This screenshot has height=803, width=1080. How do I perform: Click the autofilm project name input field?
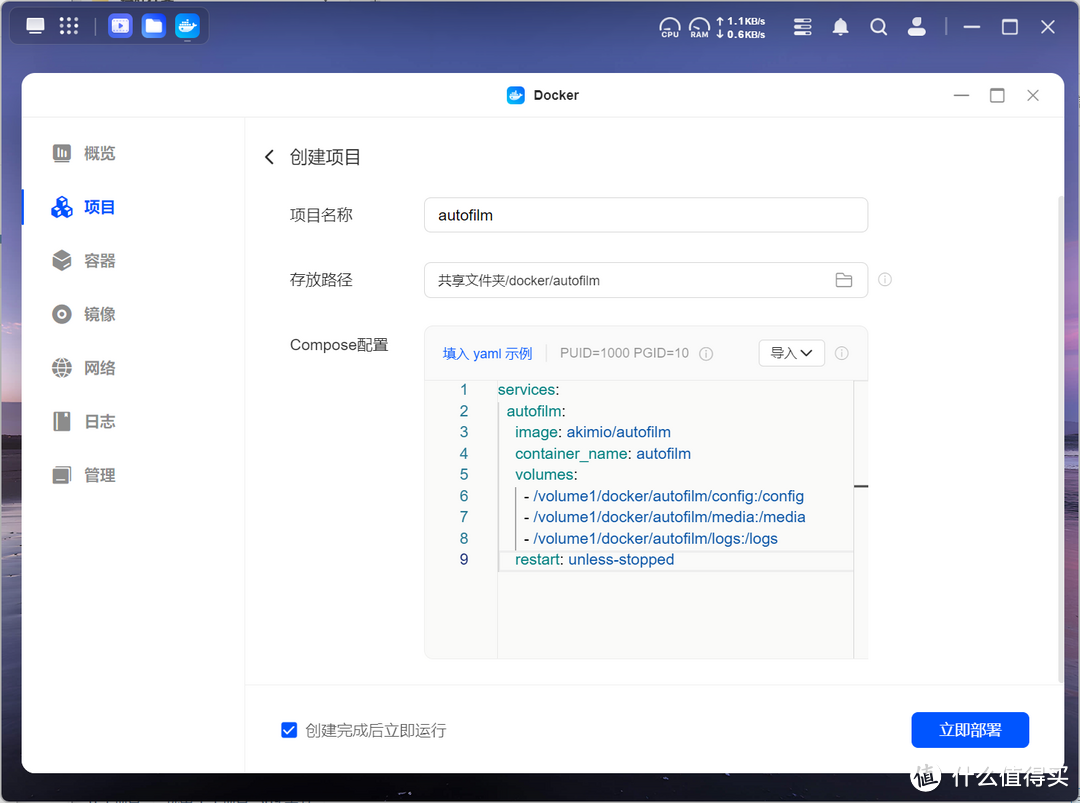pyautogui.click(x=645, y=214)
